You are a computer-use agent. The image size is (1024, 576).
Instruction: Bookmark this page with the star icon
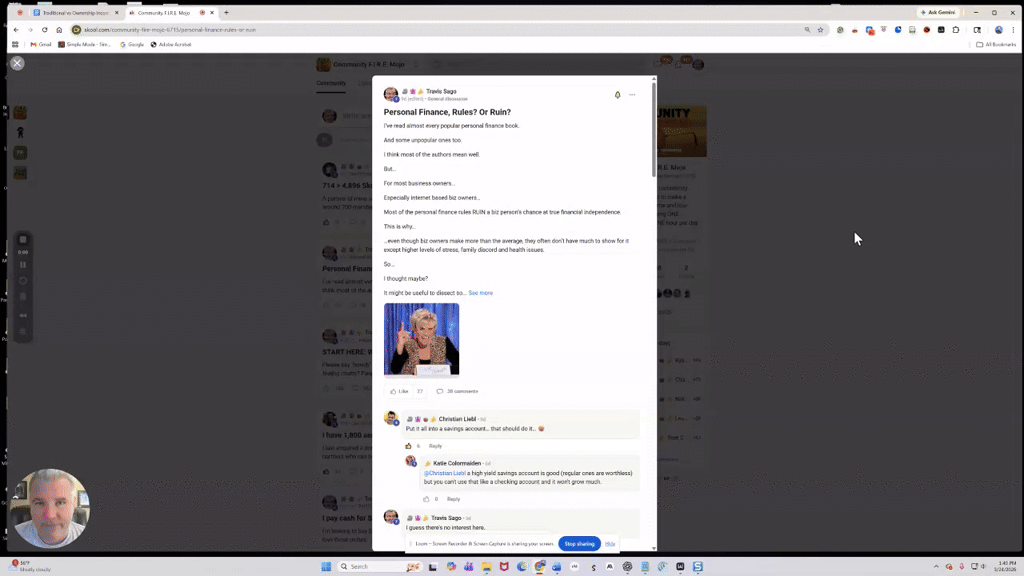[x=820, y=30]
